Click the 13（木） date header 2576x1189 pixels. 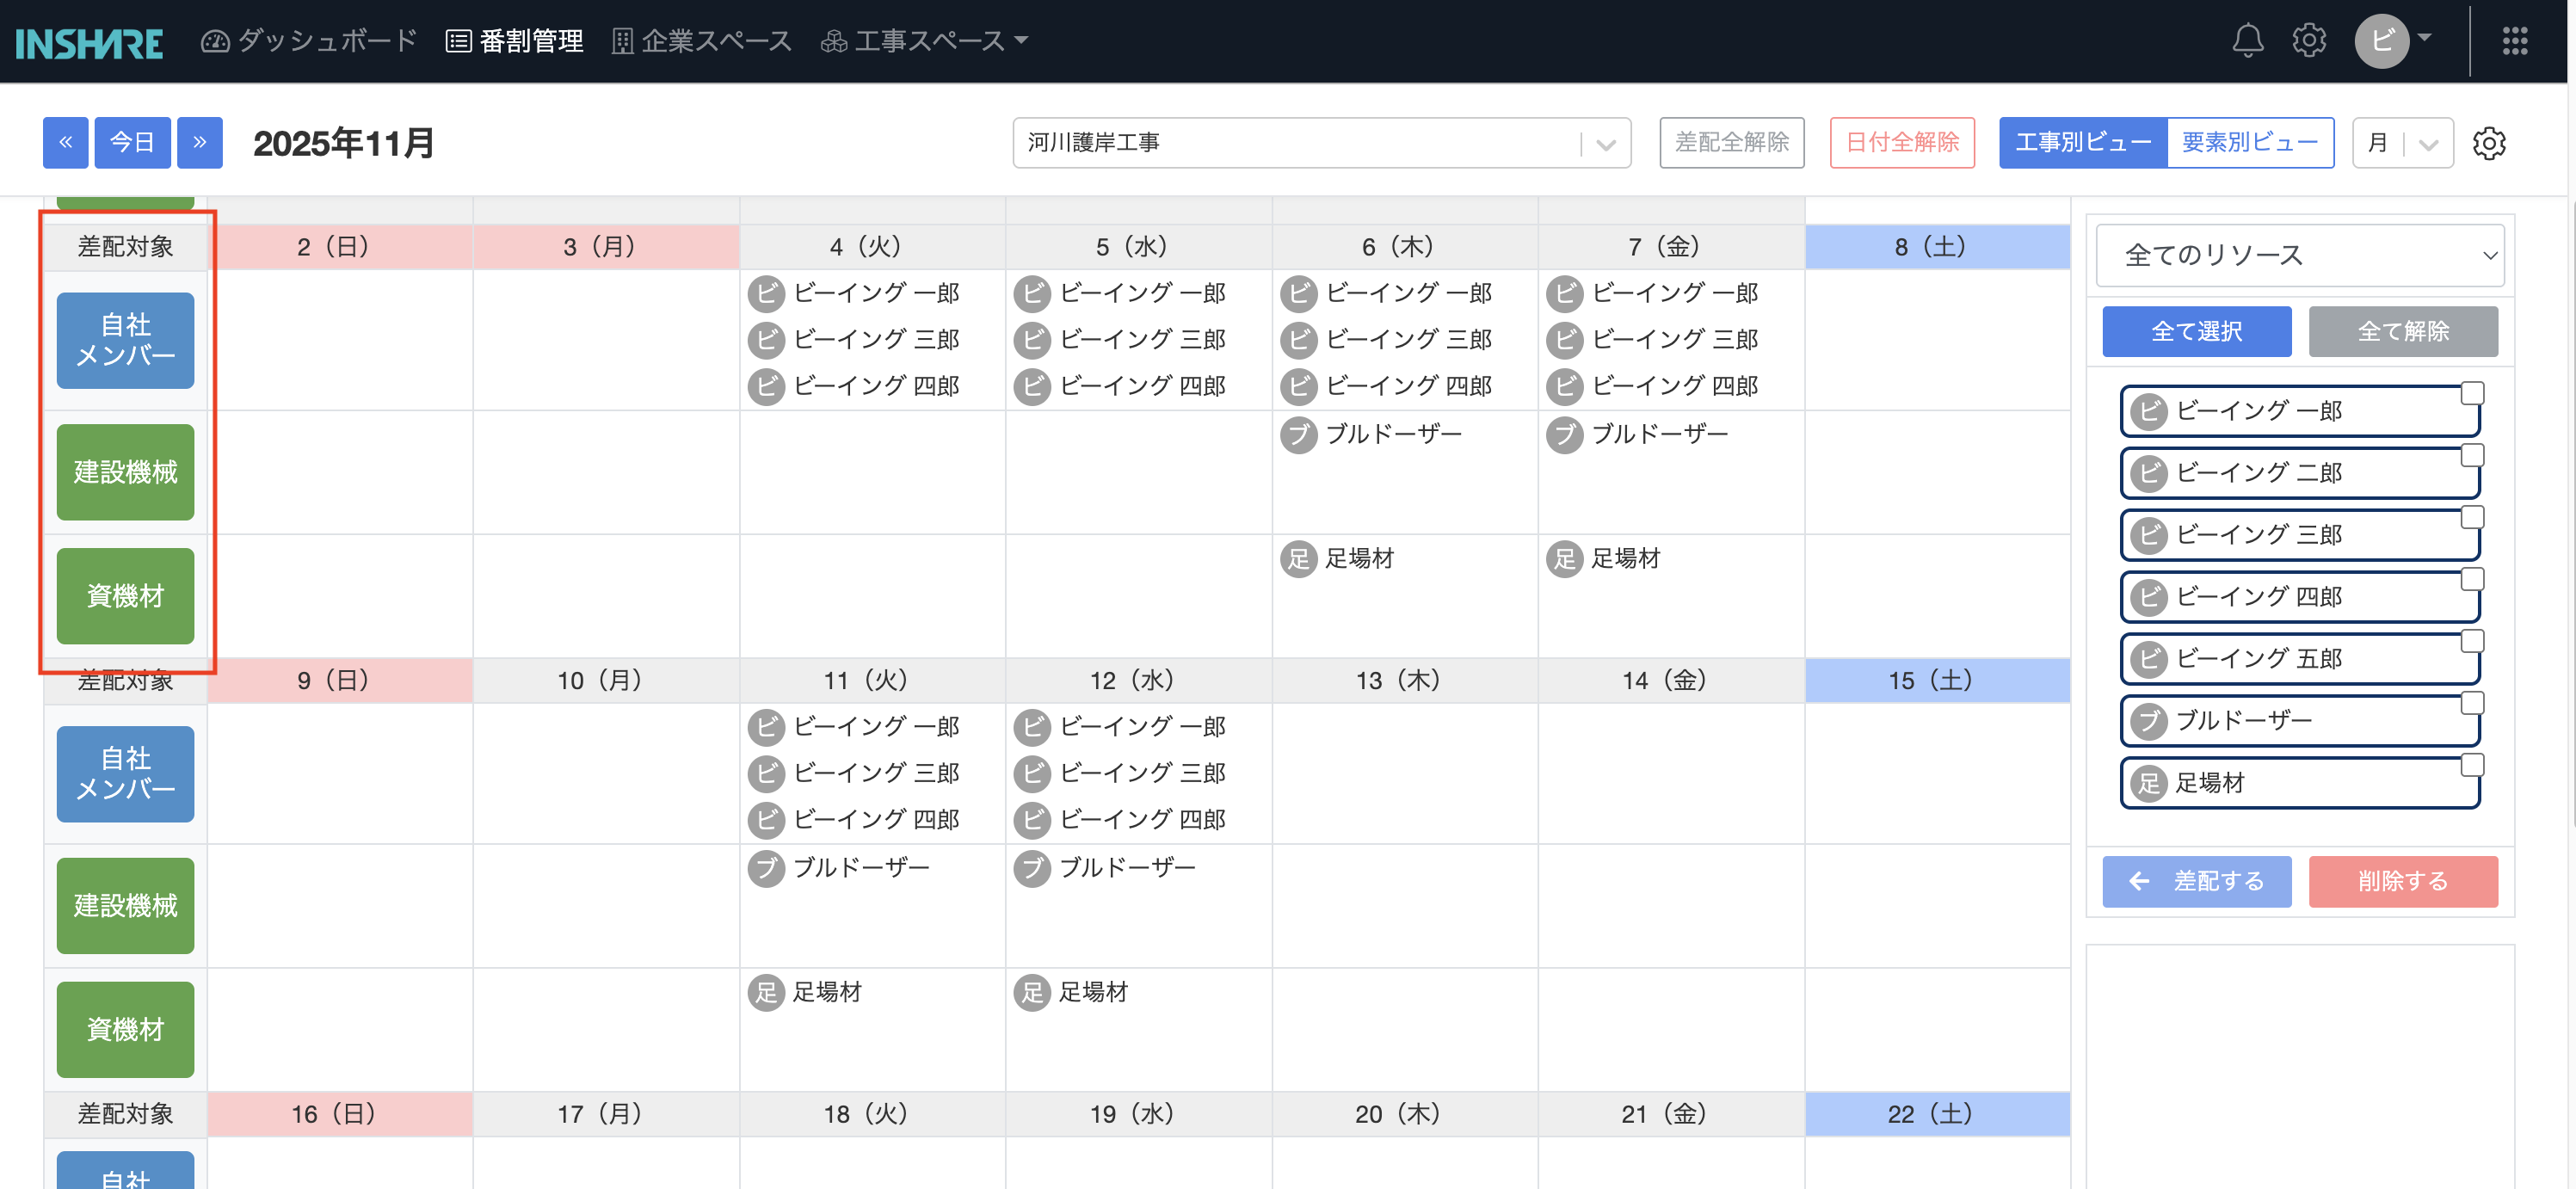click(1405, 681)
